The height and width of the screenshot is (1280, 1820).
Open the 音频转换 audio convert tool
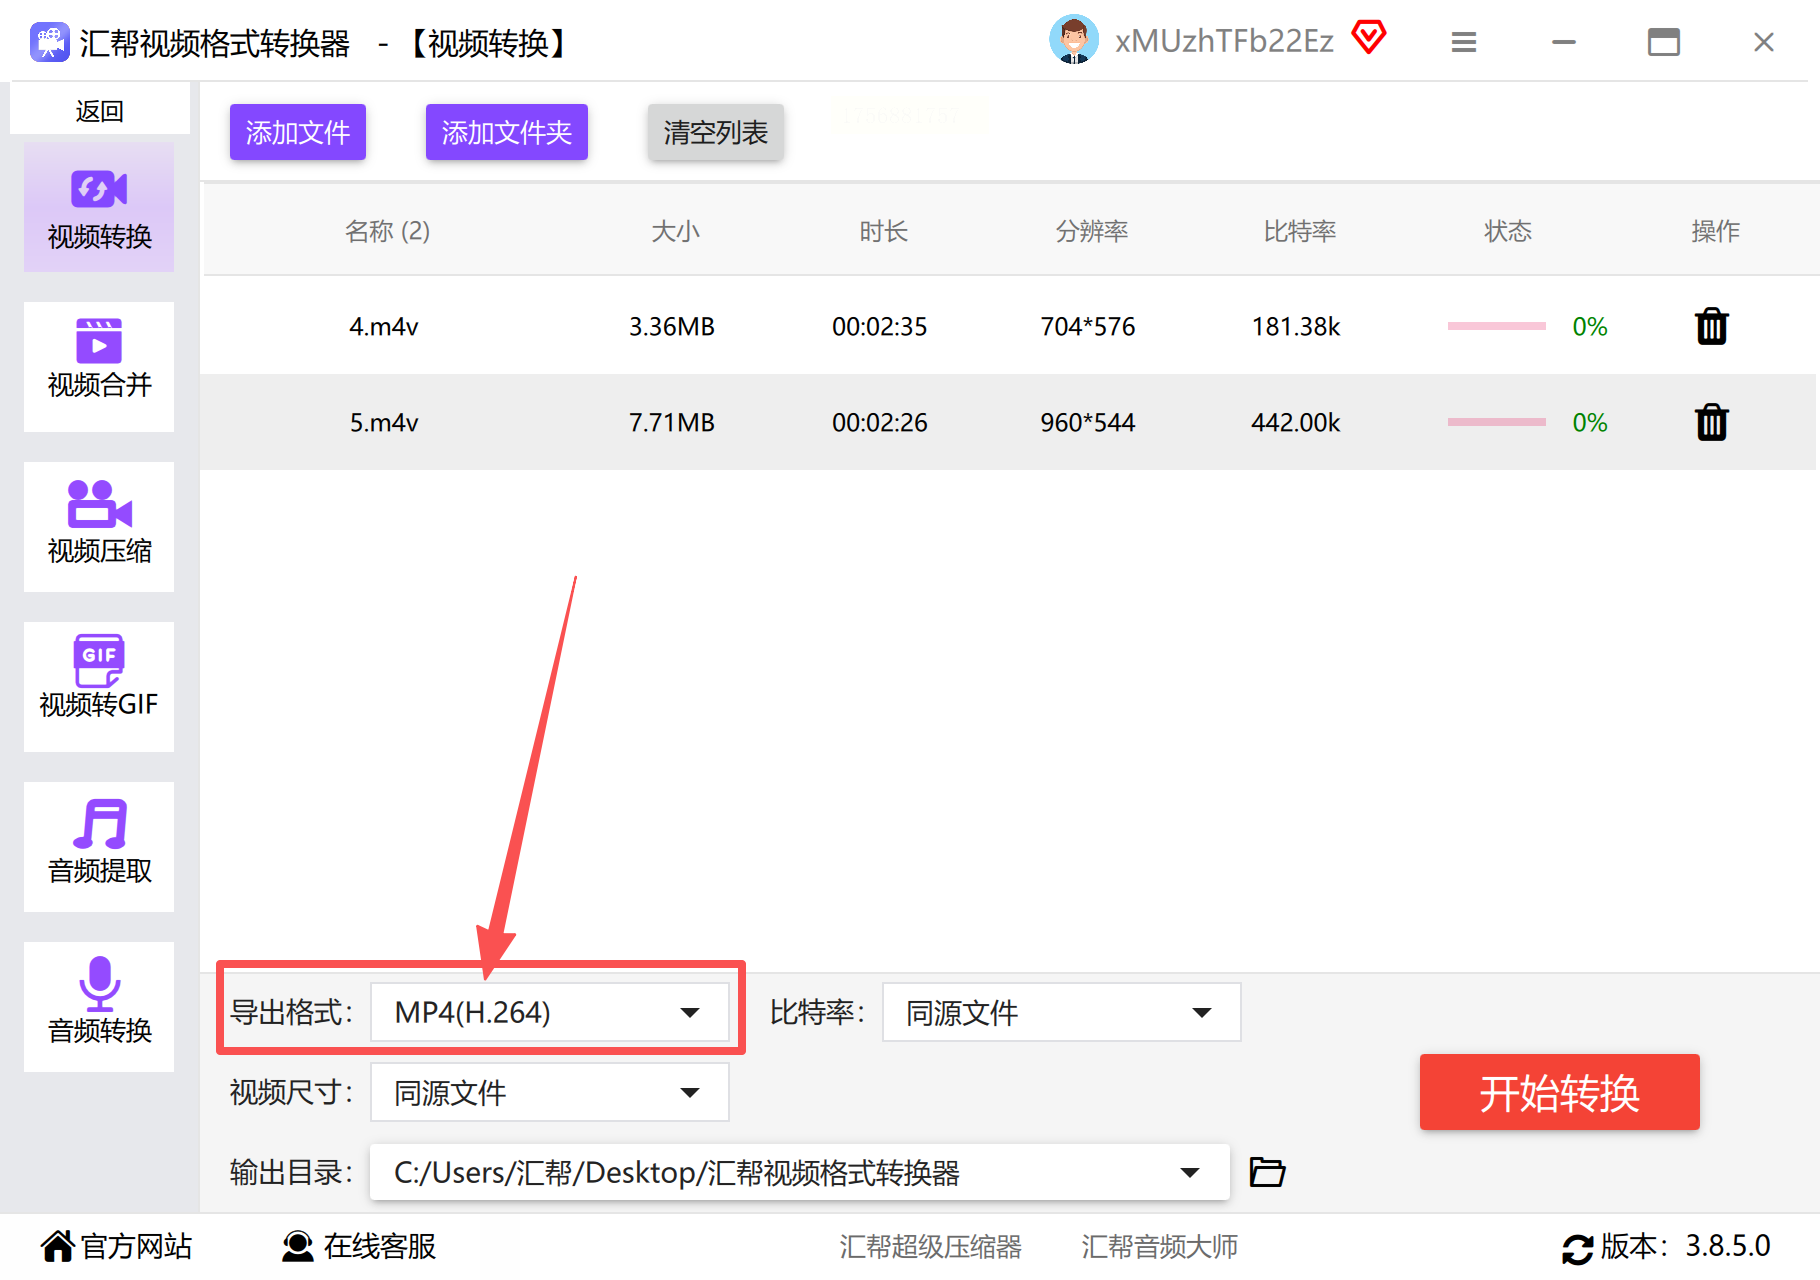(99, 1007)
